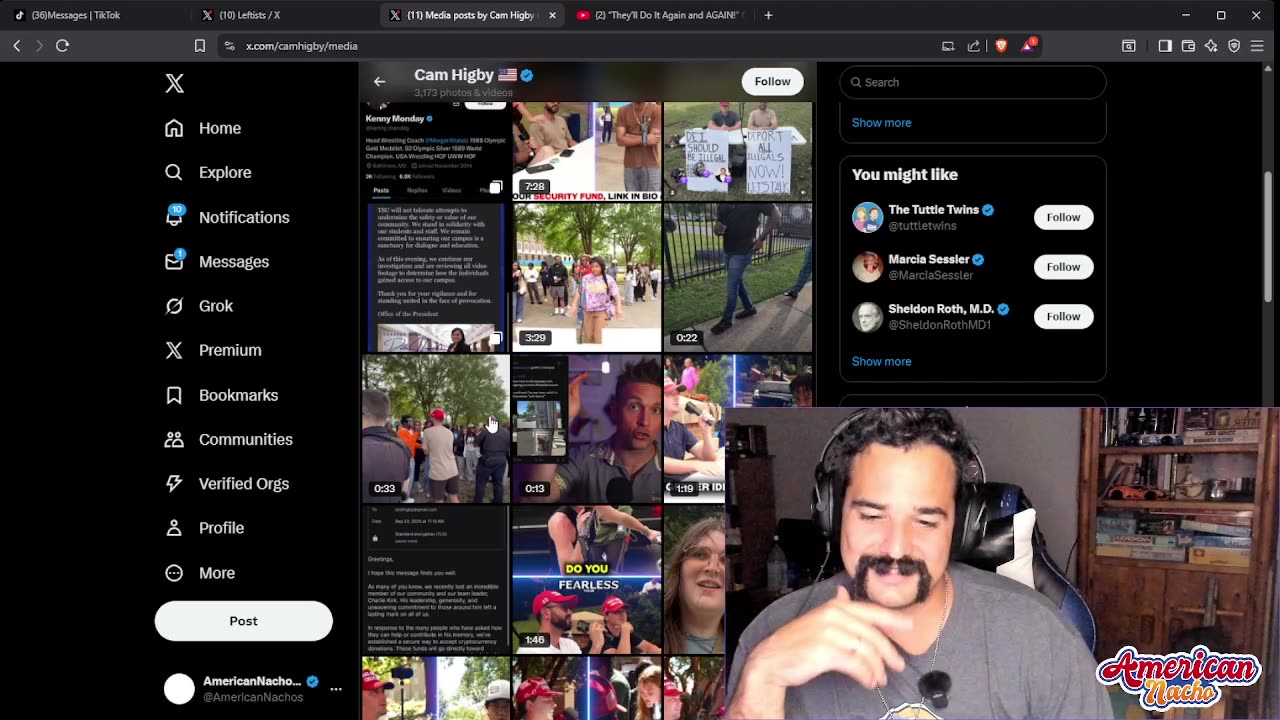Open Notifications in the sidebar
The height and width of the screenshot is (720, 1280).
(227, 217)
